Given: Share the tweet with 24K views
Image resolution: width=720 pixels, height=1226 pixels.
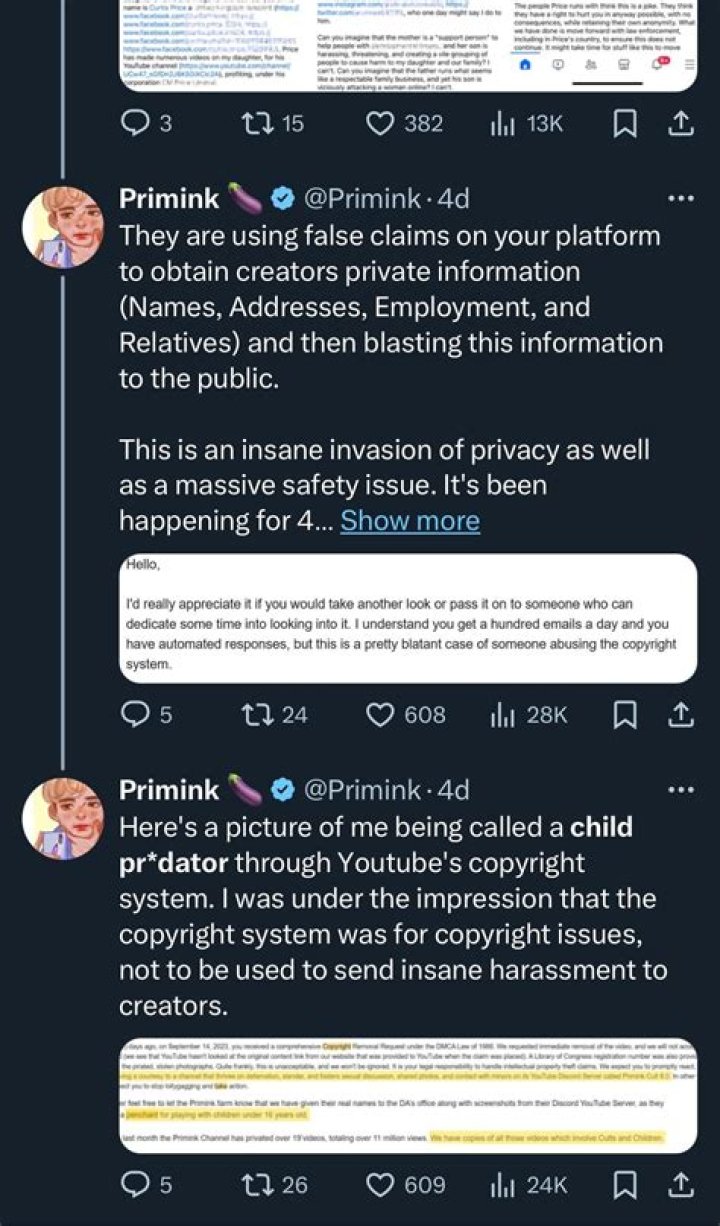Looking at the screenshot, I should pyautogui.click(x=680, y=1184).
